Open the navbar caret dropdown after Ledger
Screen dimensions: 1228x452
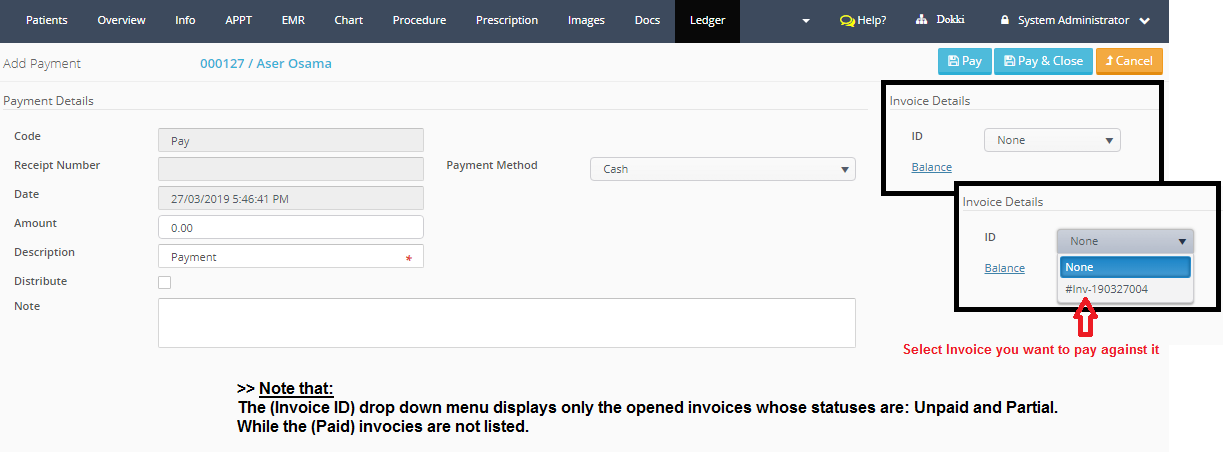(x=808, y=21)
